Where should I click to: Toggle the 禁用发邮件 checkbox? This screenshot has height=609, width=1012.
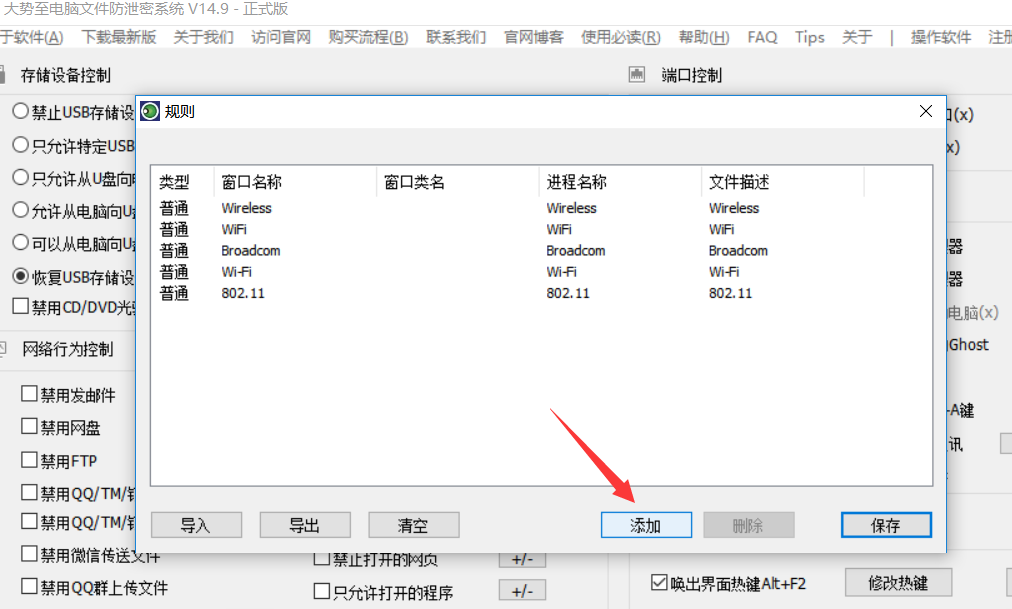pos(29,394)
